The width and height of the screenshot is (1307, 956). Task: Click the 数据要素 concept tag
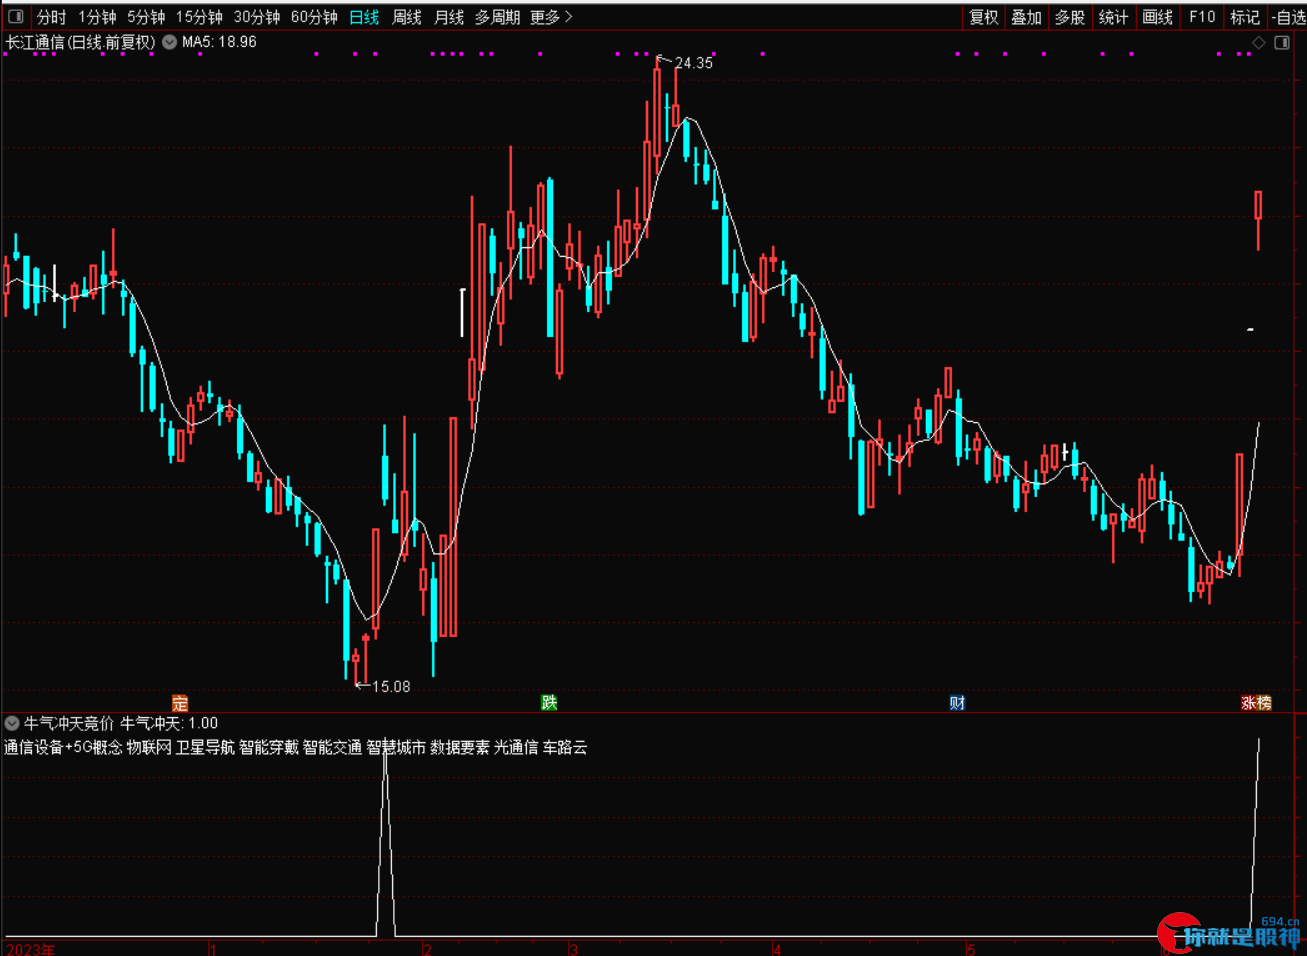[x=460, y=747]
